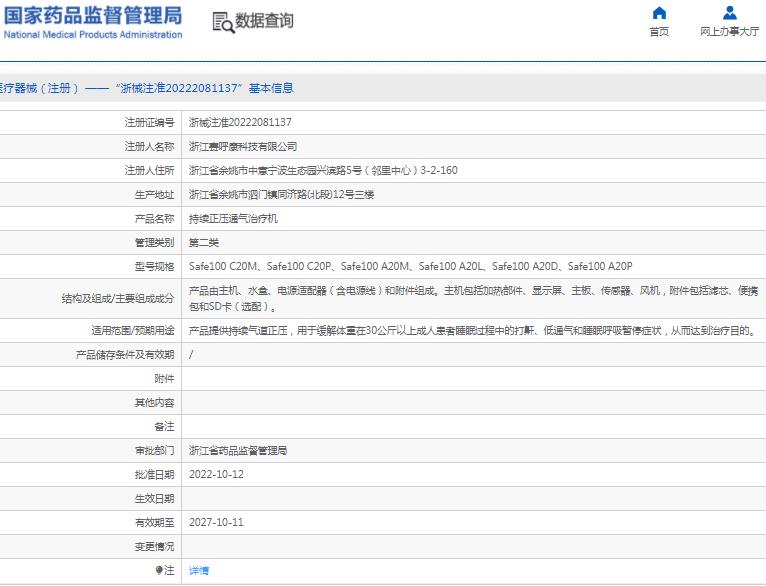Select the registration number 浙械注准20222081137 value

click(x=240, y=122)
